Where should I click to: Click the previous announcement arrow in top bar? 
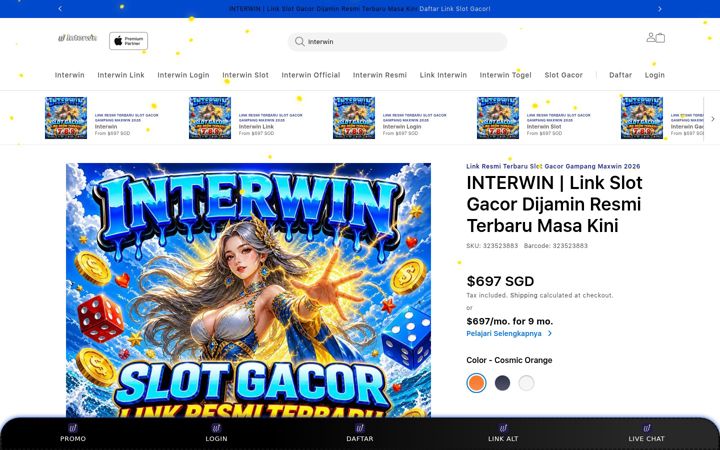60,9
